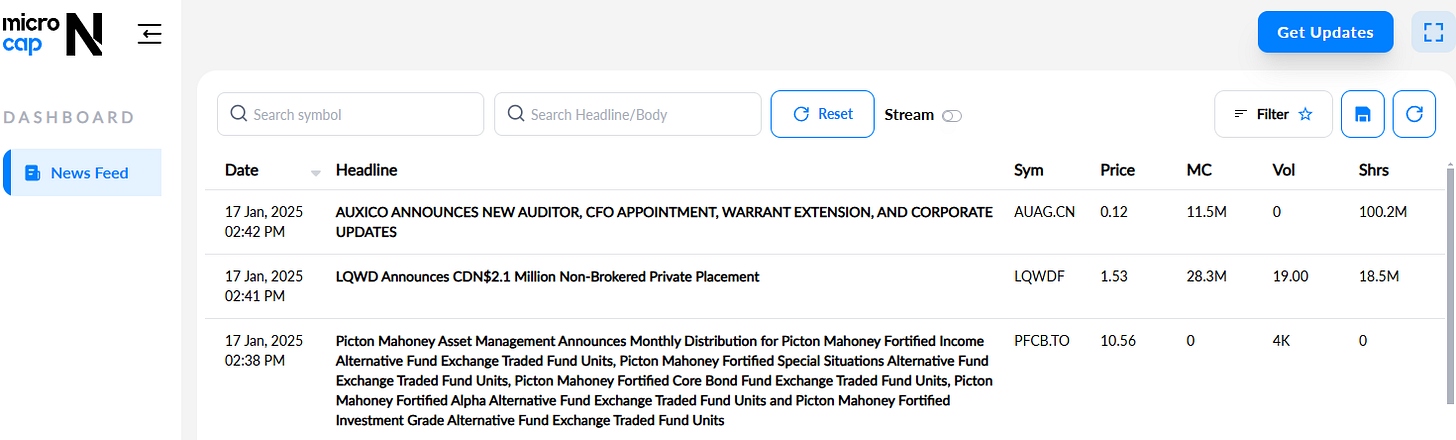This screenshot has height=440, width=1456.
Task: Click the blue save floppy disk icon
Action: click(1362, 114)
